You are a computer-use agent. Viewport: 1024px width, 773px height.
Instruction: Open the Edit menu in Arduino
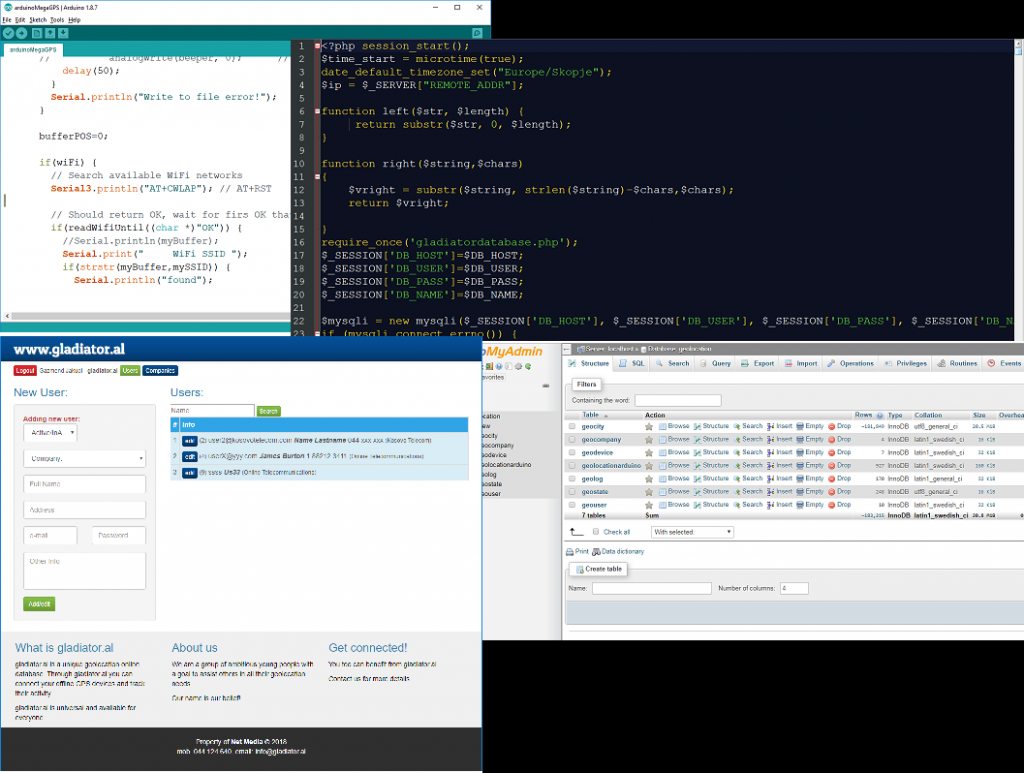[20, 20]
